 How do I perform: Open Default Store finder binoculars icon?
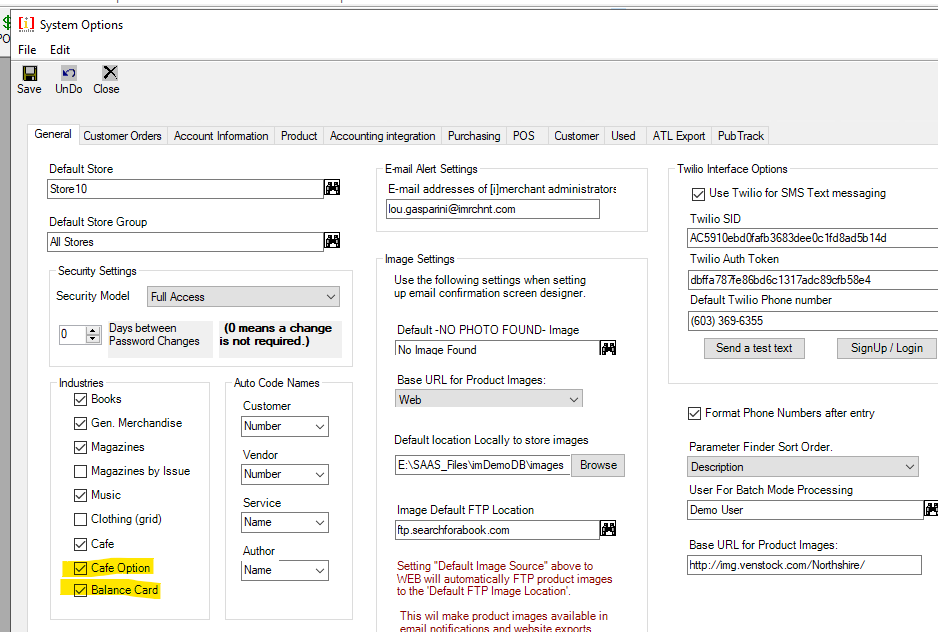click(x=332, y=188)
